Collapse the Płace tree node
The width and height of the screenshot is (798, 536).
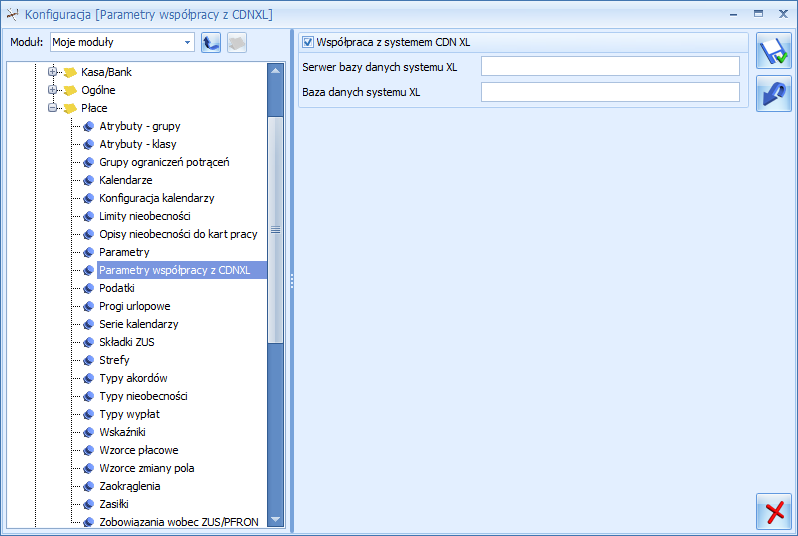[x=52, y=107]
